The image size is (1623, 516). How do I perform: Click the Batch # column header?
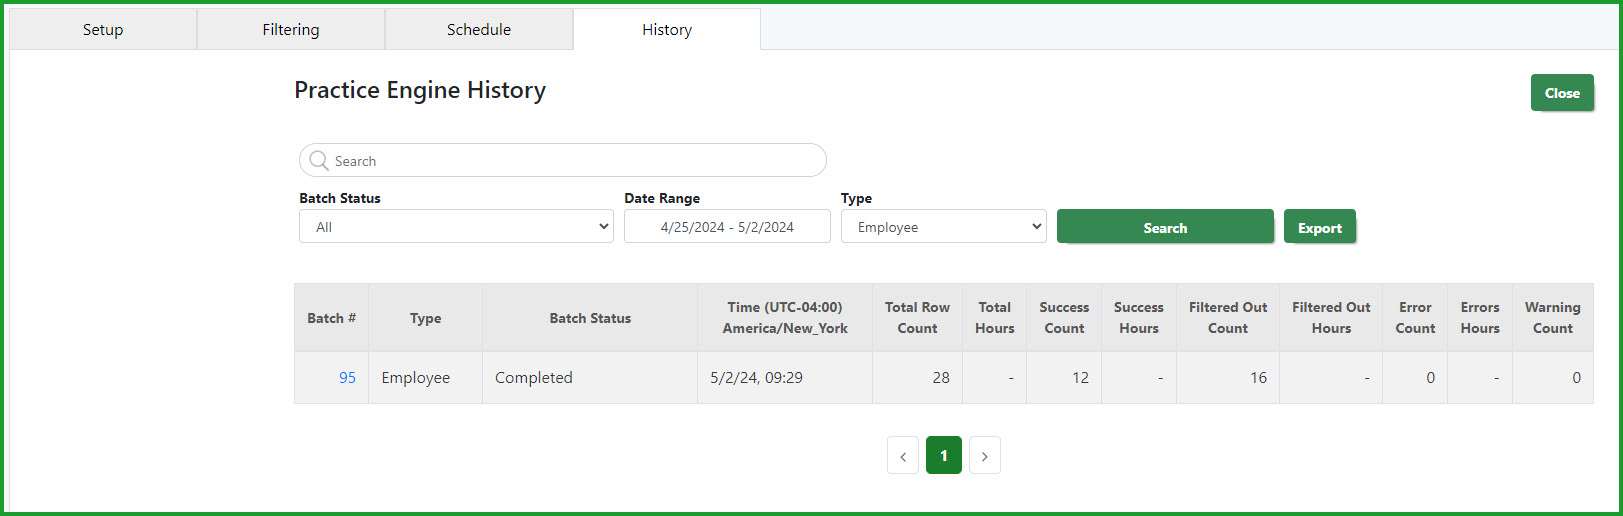coord(331,318)
